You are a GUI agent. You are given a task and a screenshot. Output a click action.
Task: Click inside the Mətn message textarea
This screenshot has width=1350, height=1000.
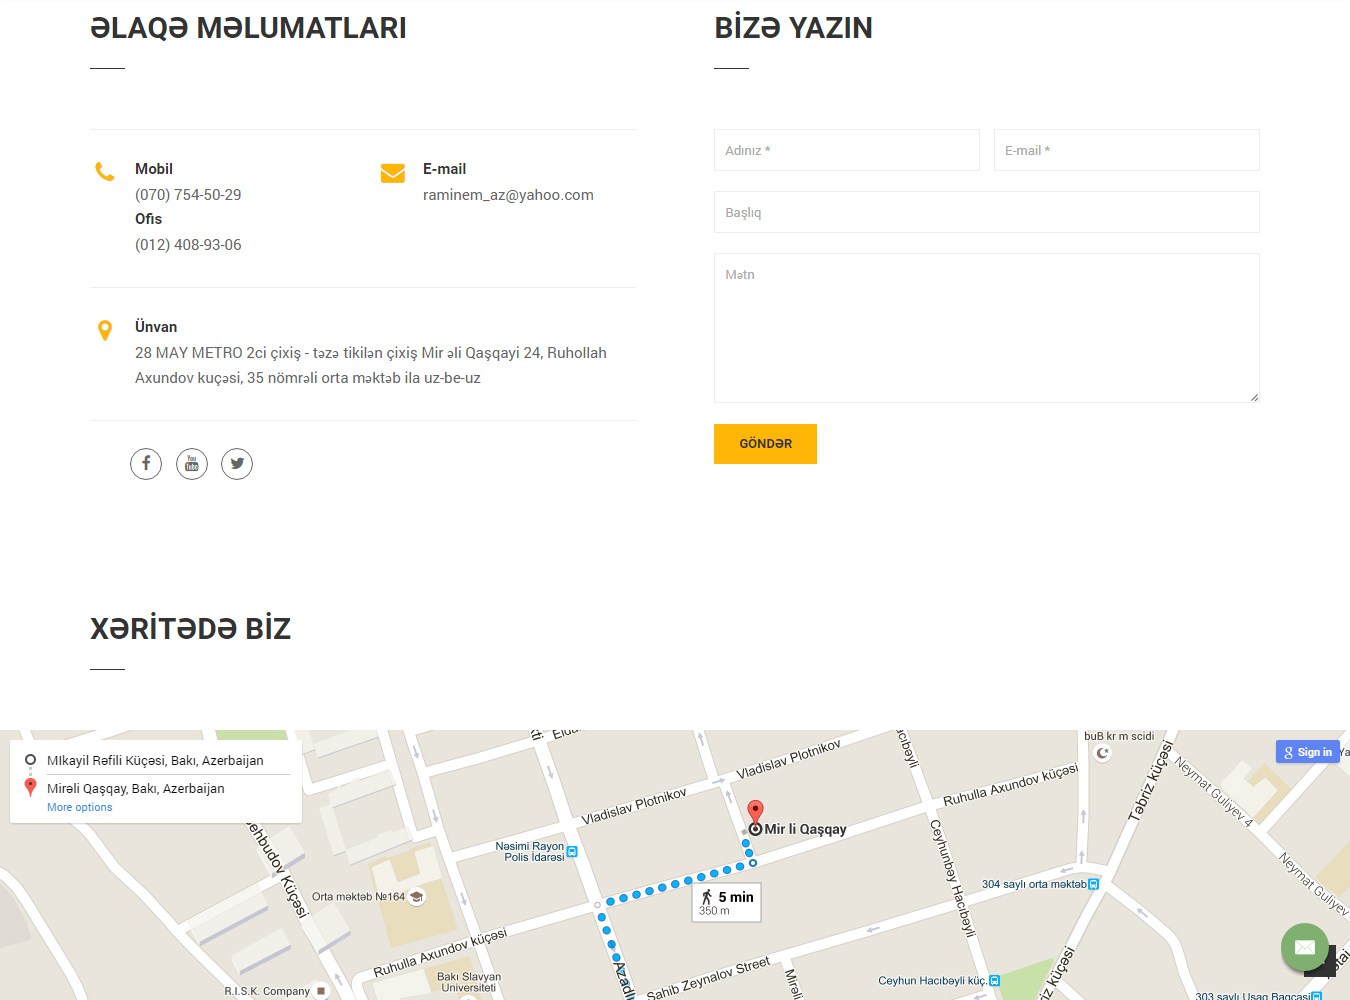click(986, 328)
